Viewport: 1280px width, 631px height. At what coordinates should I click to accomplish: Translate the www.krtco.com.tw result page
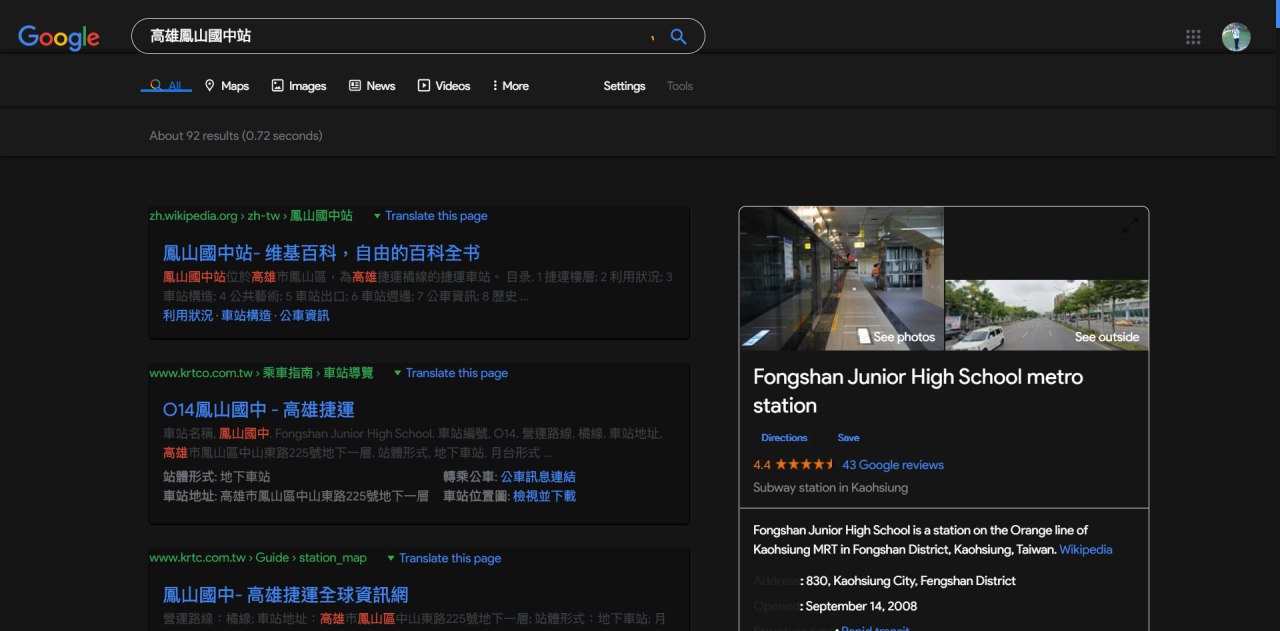[457, 373]
